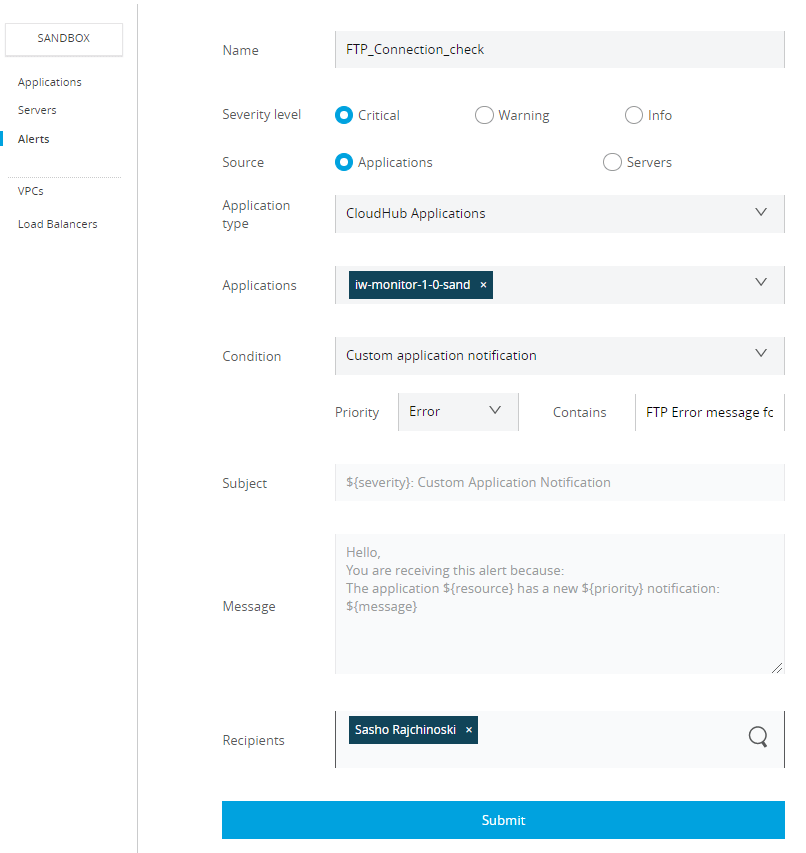Edit the Name input field
Viewport: 806px width, 853px height.
560,50
